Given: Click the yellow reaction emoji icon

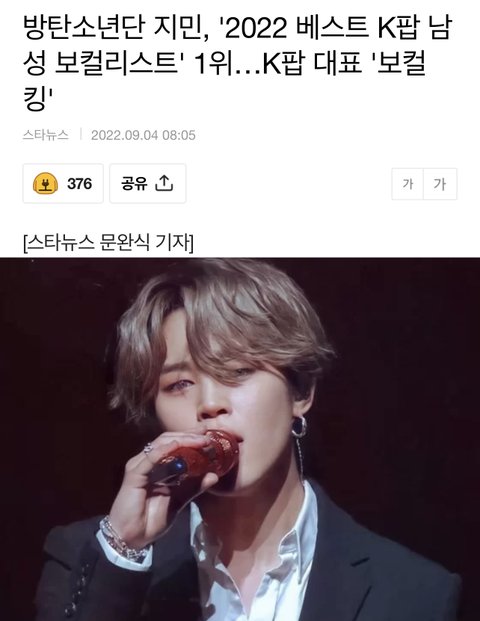Looking at the screenshot, I should pos(46,184).
